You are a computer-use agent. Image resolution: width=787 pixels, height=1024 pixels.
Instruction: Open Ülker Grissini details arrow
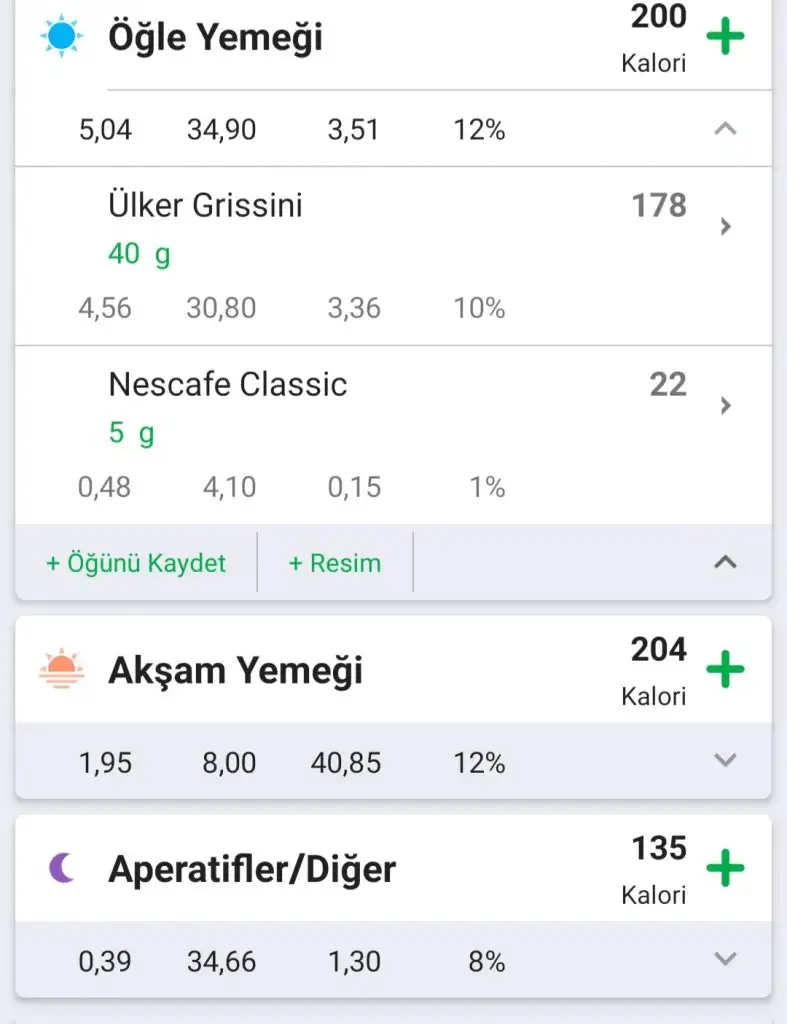(x=726, y=227)
